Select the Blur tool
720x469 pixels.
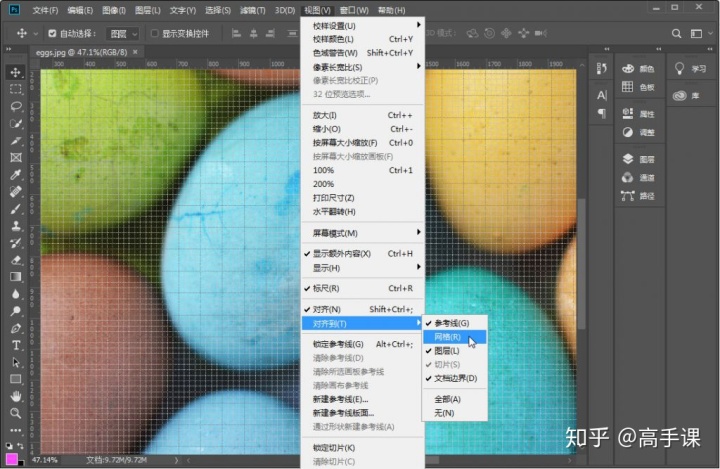(16, 294)
